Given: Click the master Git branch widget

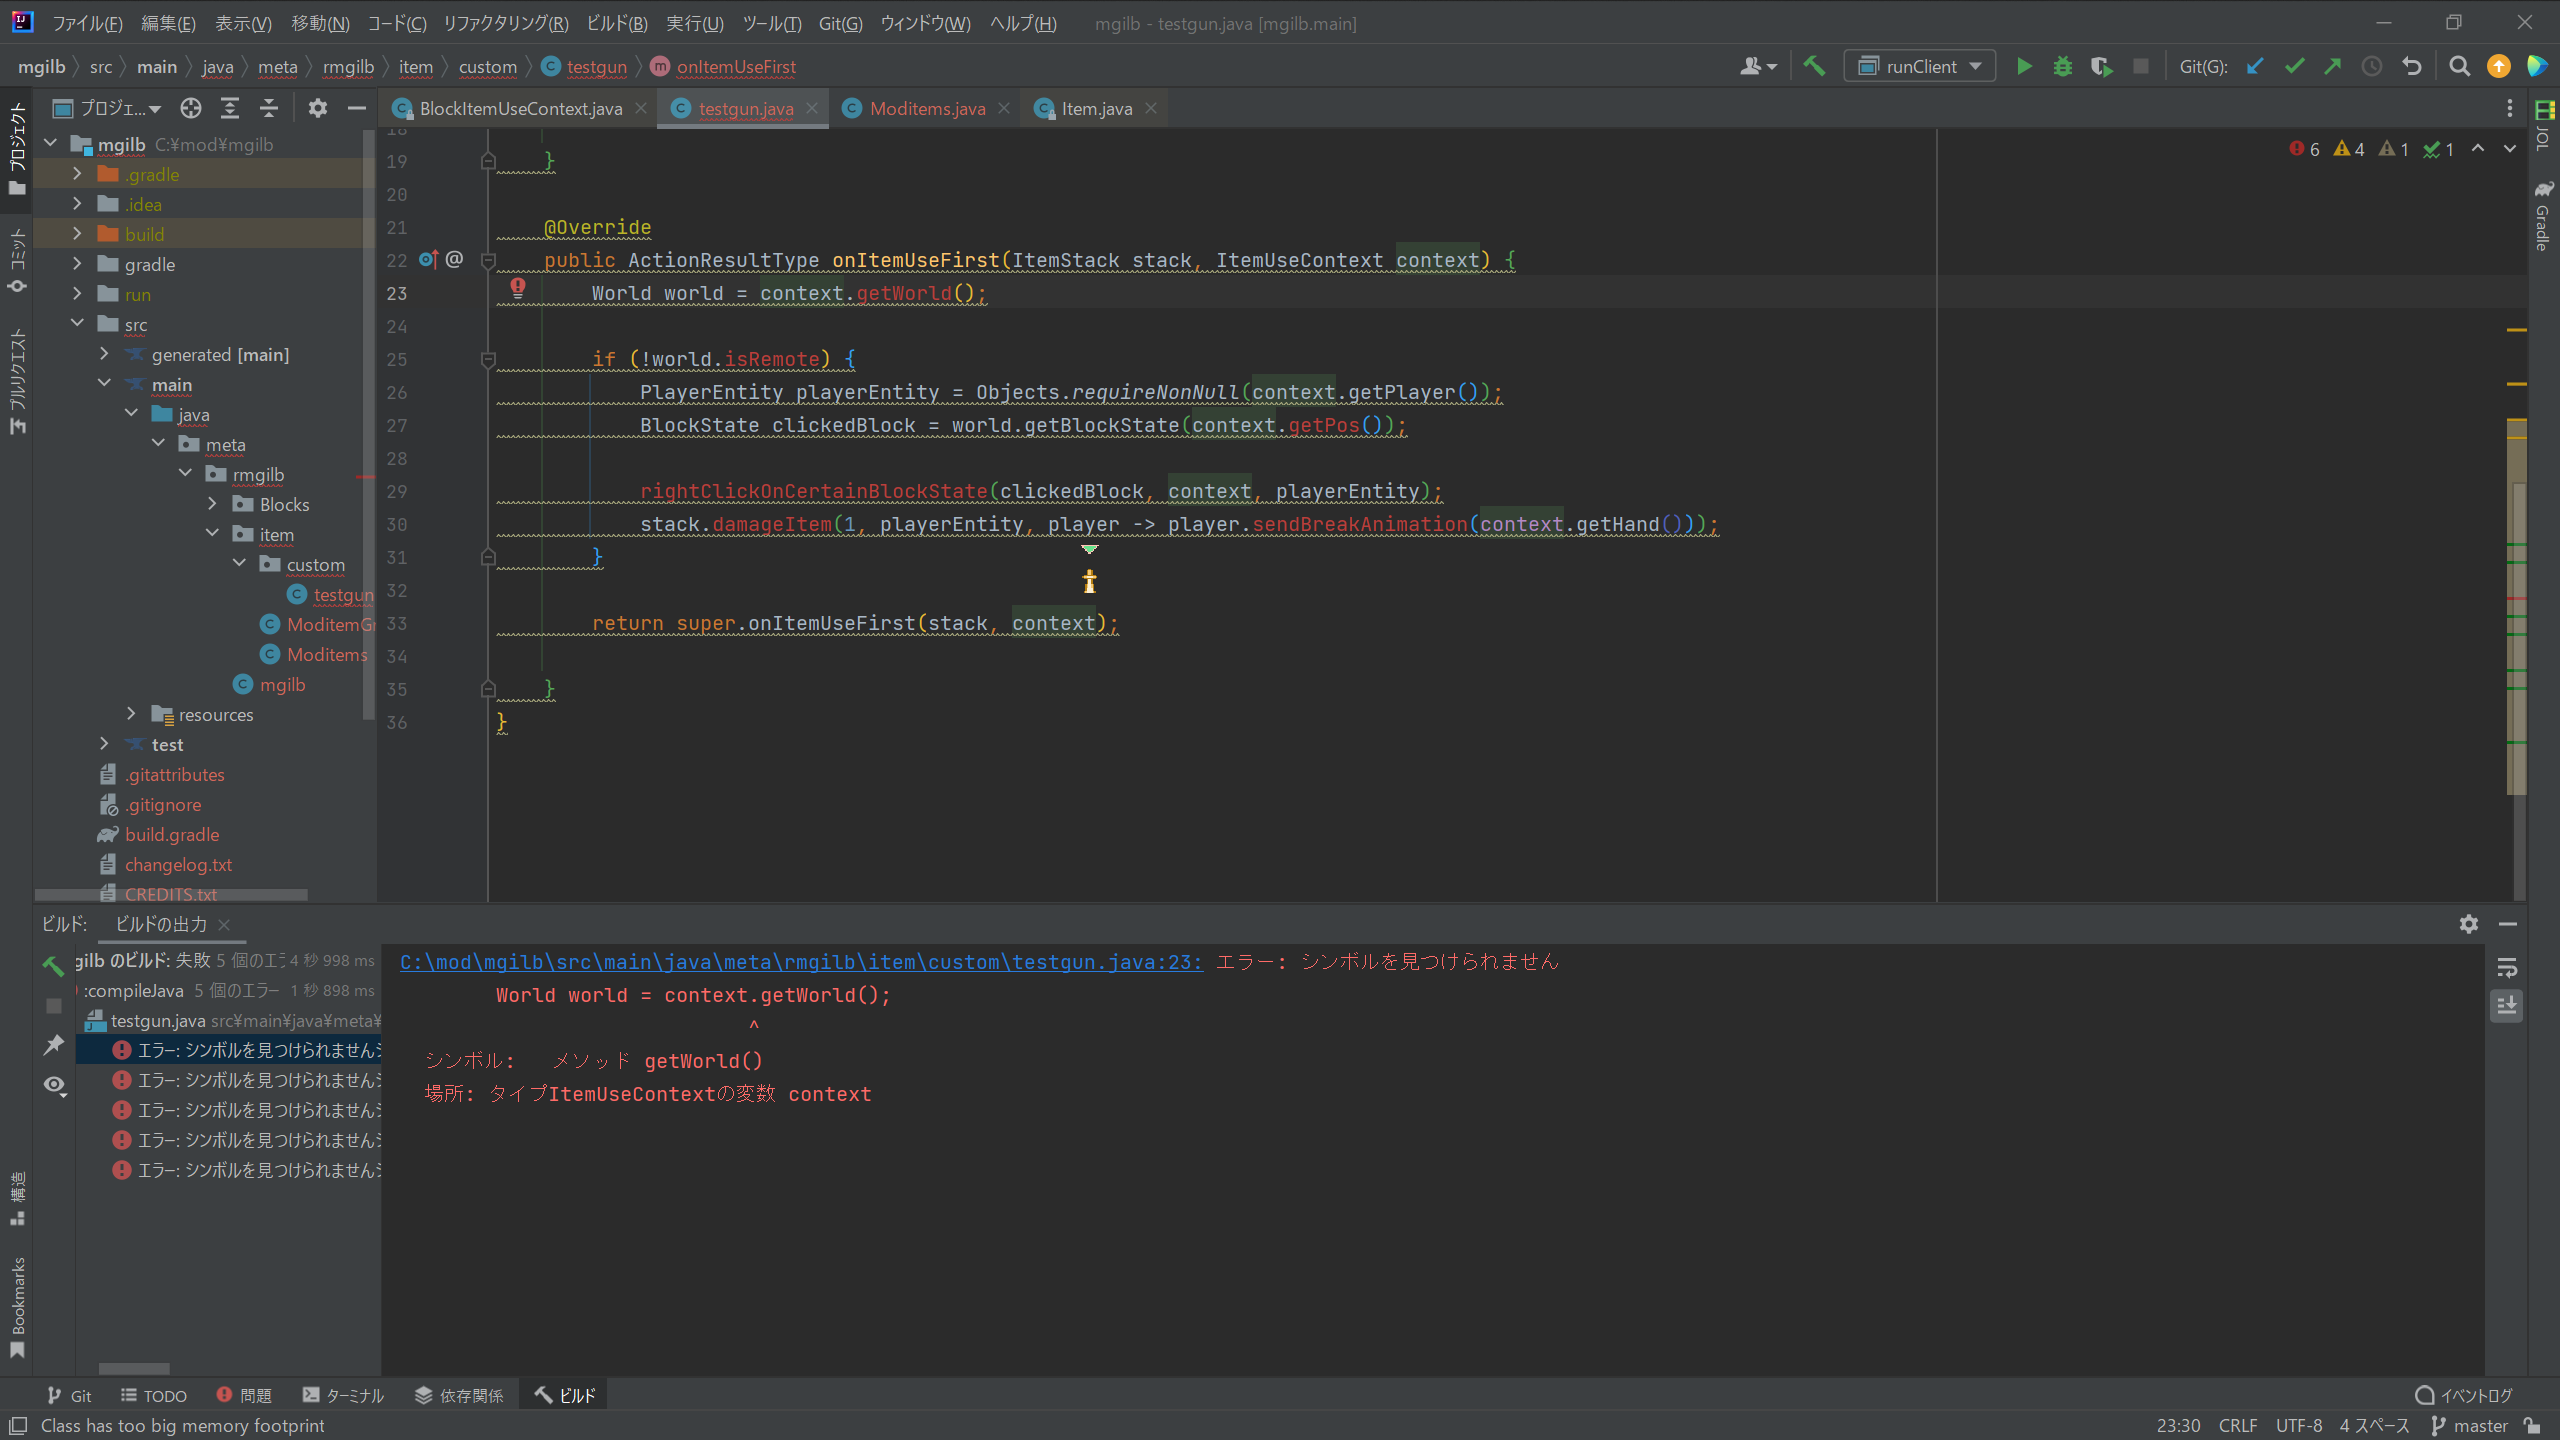Looking at the screenshot, I should coord(2469,1425).
